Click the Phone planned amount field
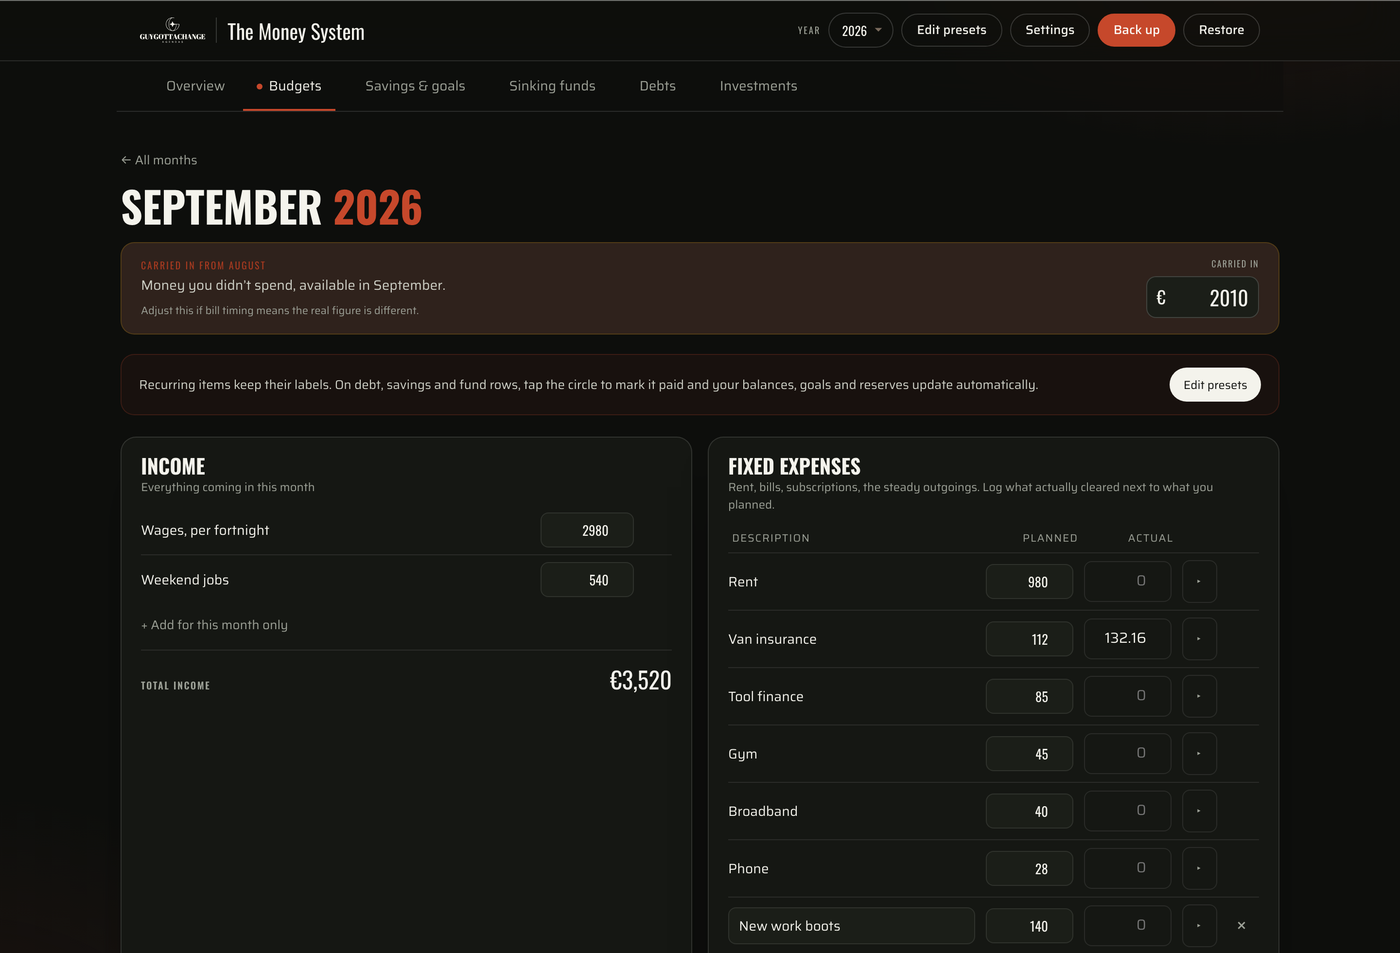1400x953 pixels. [x=1029, y=869]
